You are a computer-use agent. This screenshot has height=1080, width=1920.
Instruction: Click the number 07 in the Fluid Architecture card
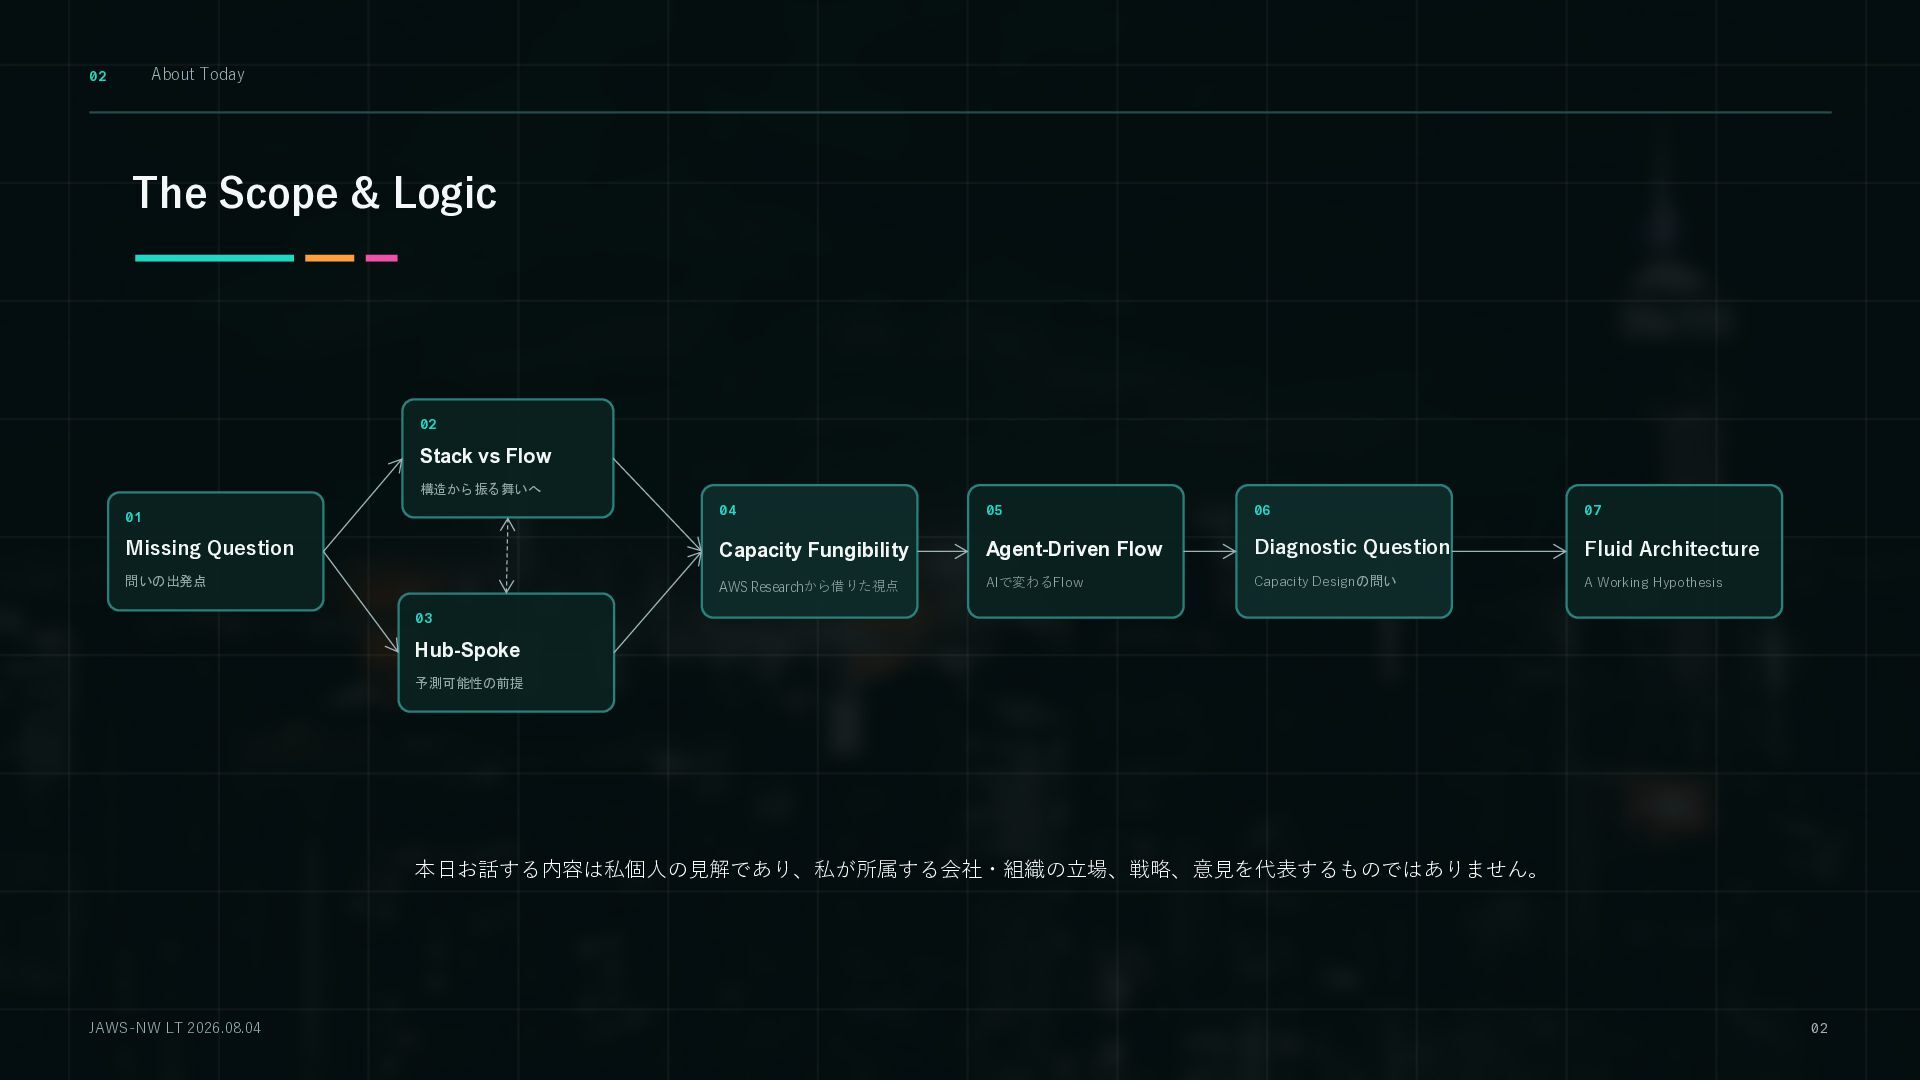click(x=1592, y=510)
